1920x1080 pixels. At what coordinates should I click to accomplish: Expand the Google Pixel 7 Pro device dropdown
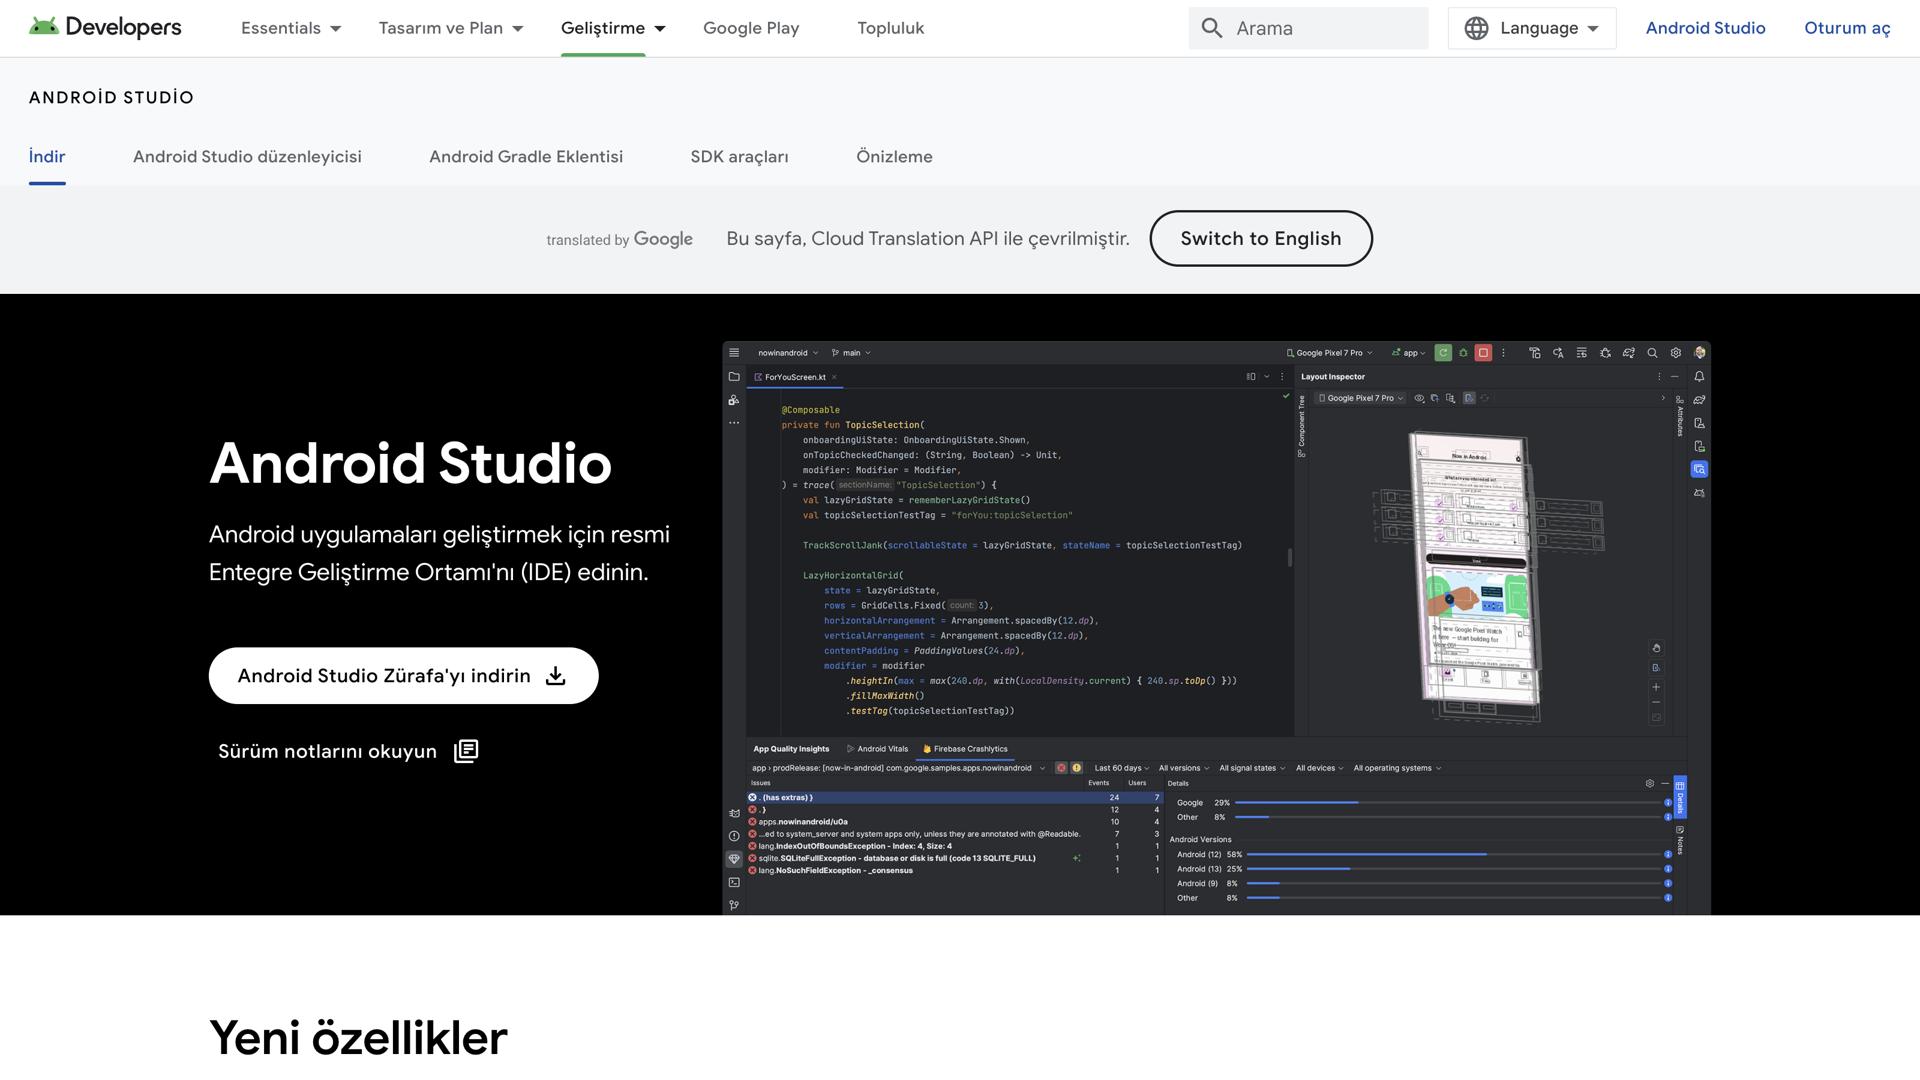click(x=1330, y=352)
